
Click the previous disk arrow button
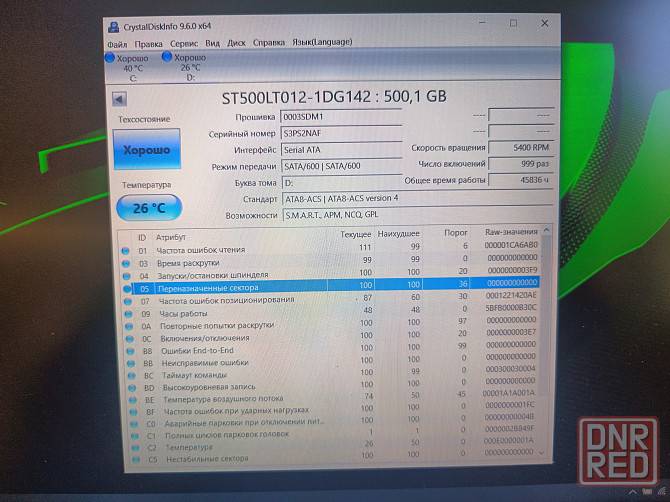point(120,99)
